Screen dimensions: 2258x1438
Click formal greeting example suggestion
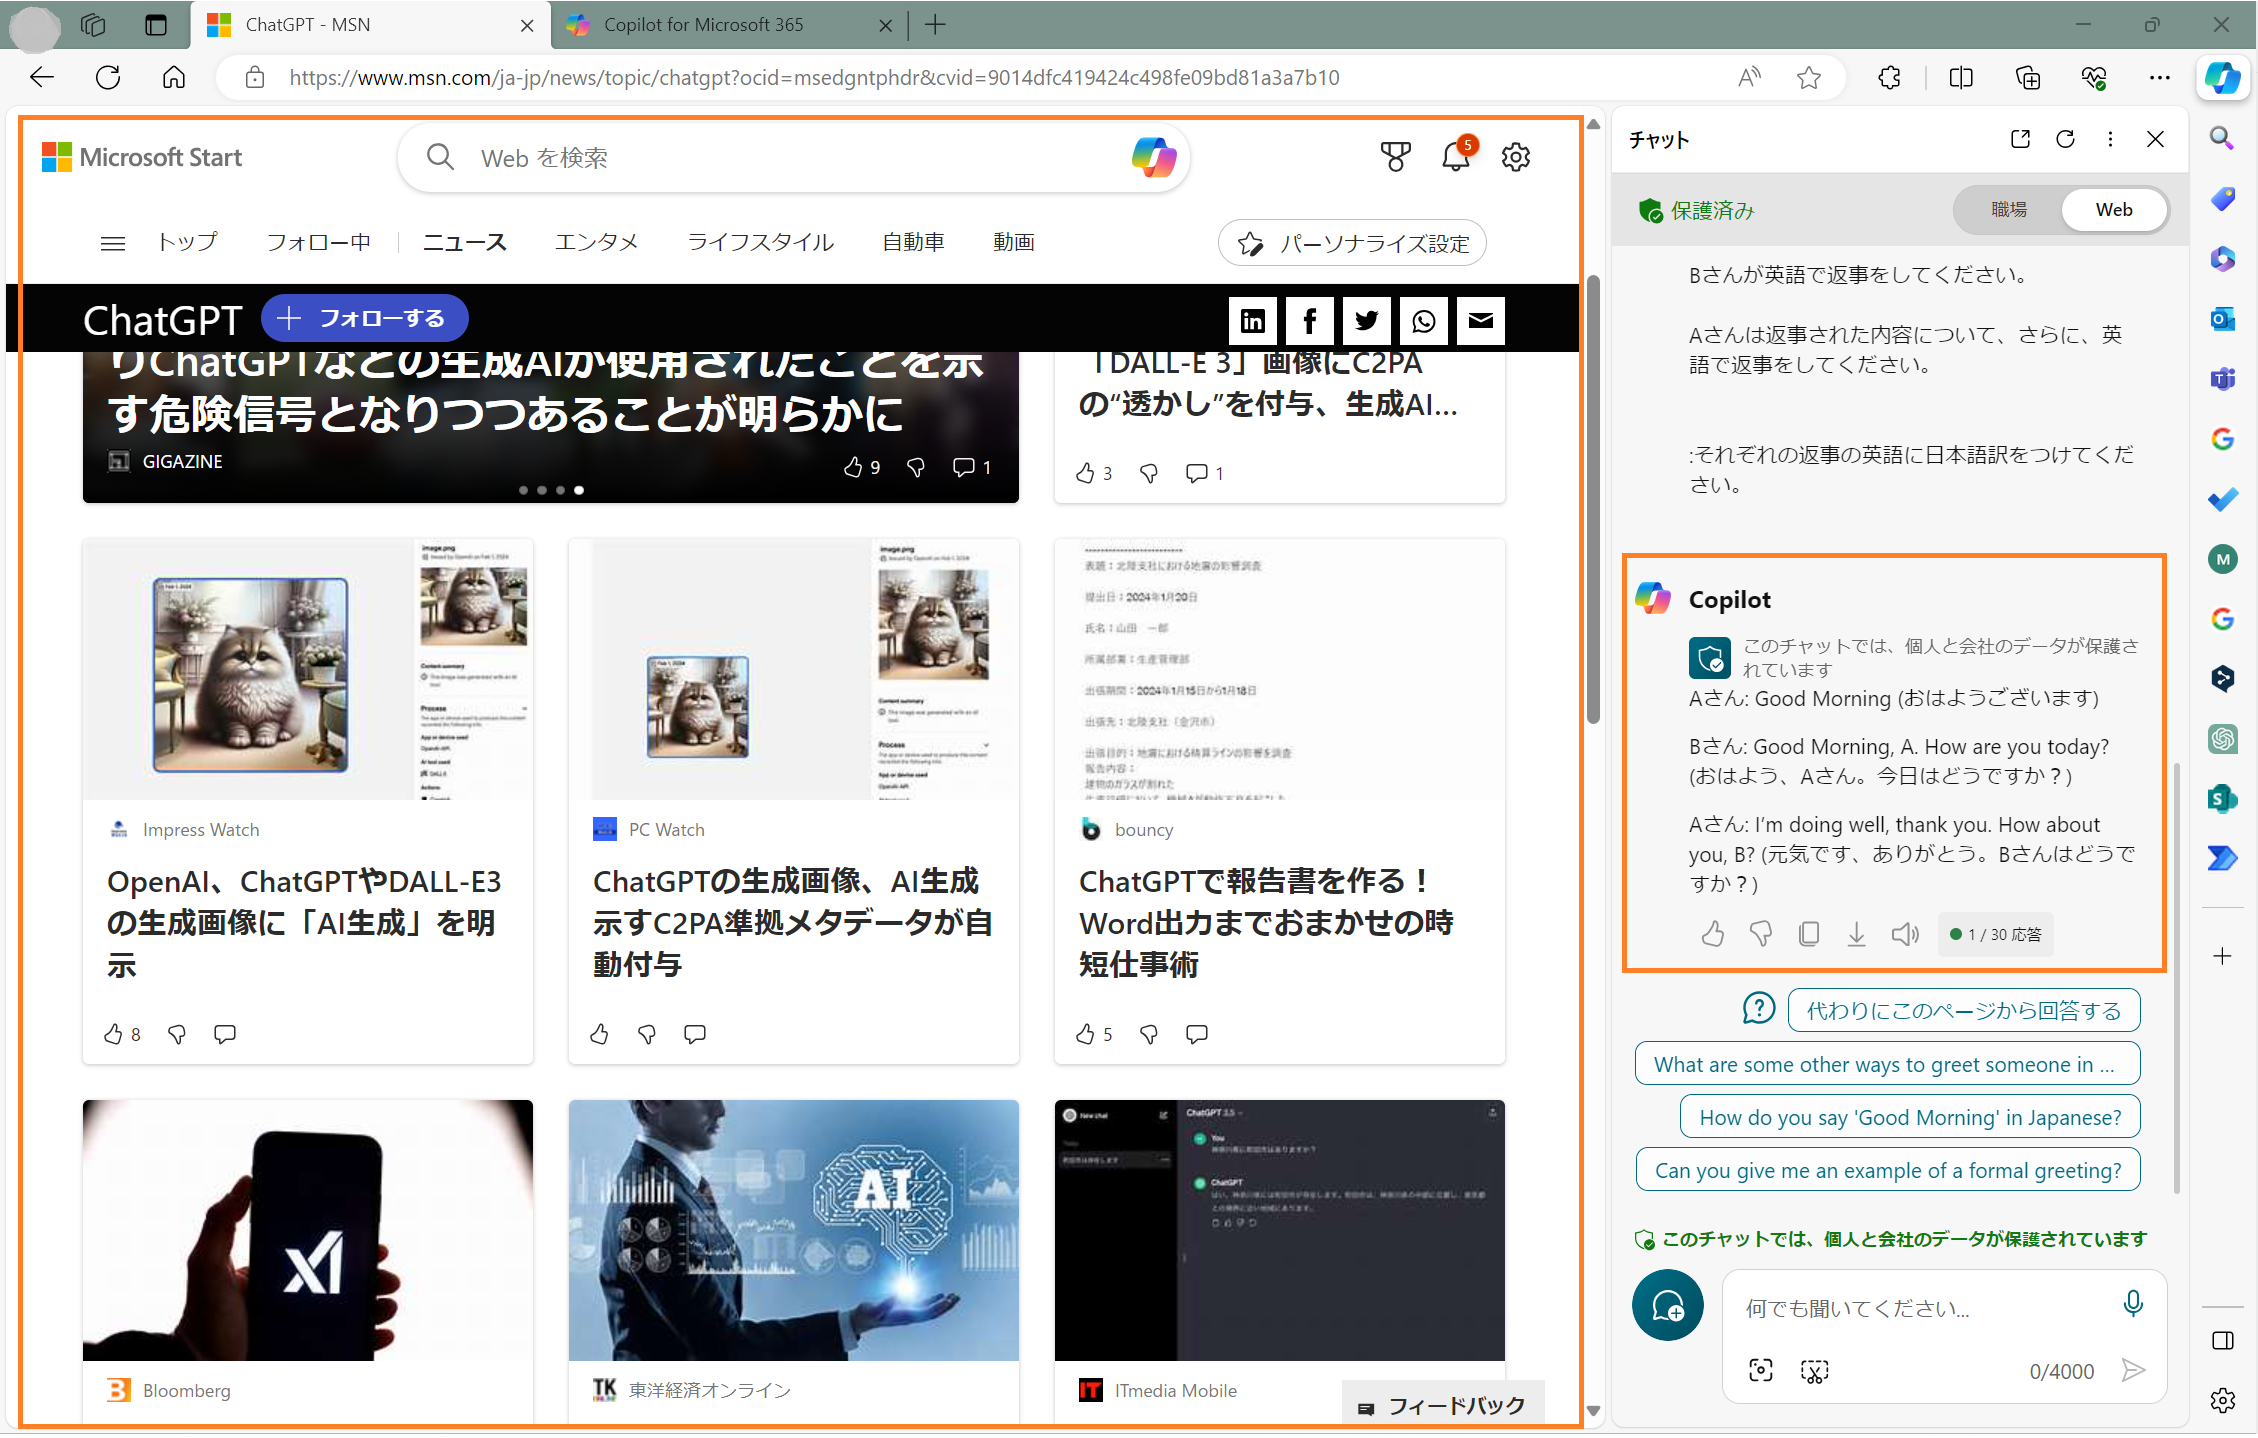coord(1887,1170)
